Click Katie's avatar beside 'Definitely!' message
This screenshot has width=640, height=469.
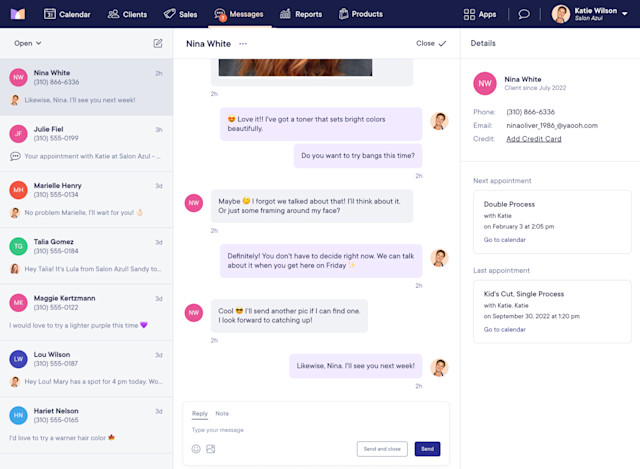tap(439, 258)
